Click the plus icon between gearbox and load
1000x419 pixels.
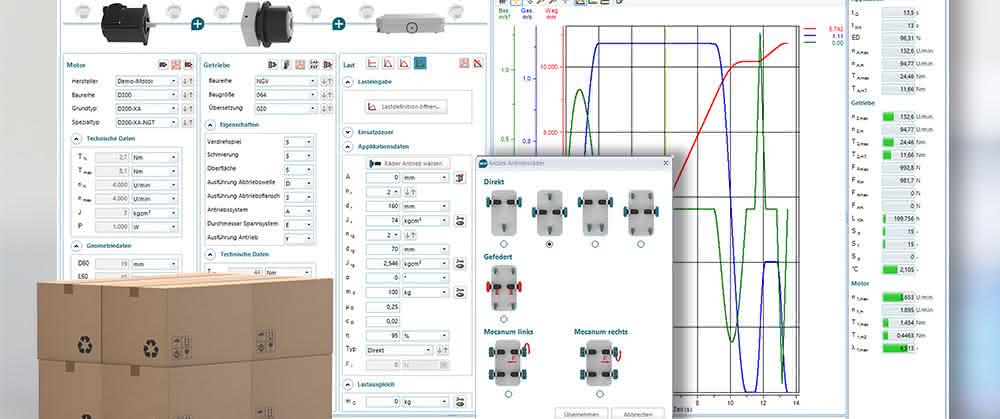(339, 24)
